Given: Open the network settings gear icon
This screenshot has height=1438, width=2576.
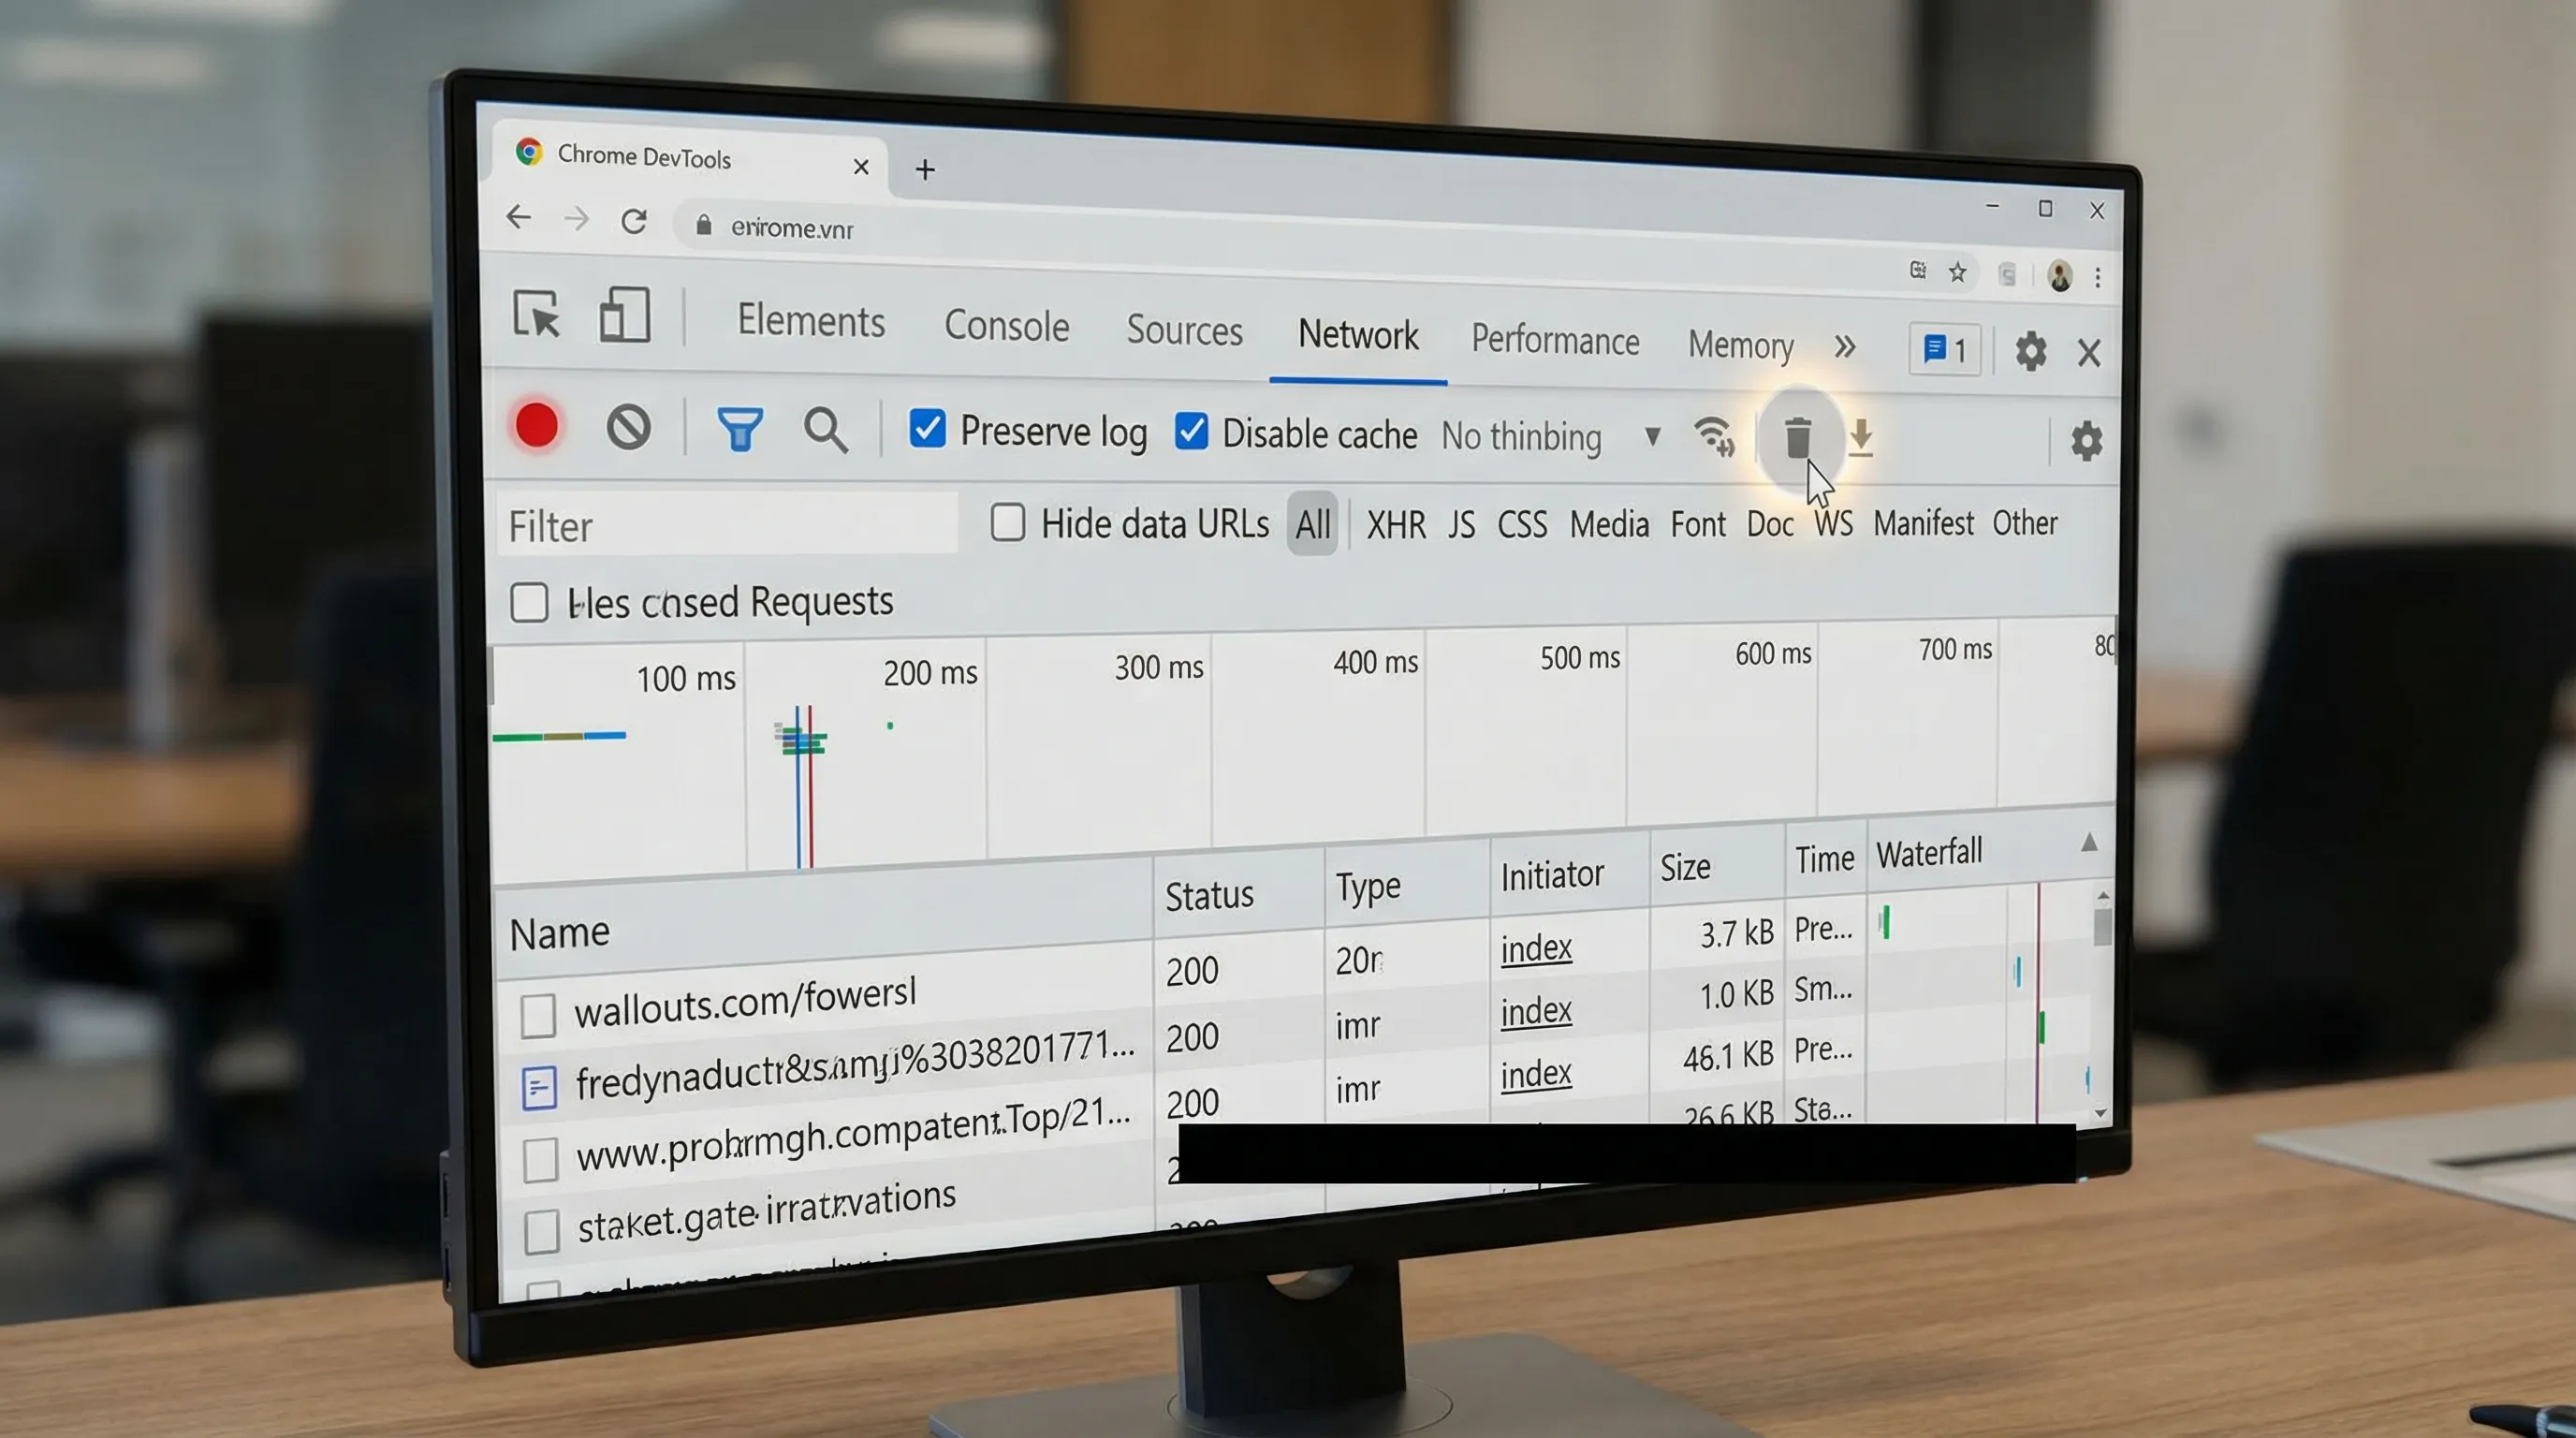Looking at the screenshot, I should (2086, 441).
